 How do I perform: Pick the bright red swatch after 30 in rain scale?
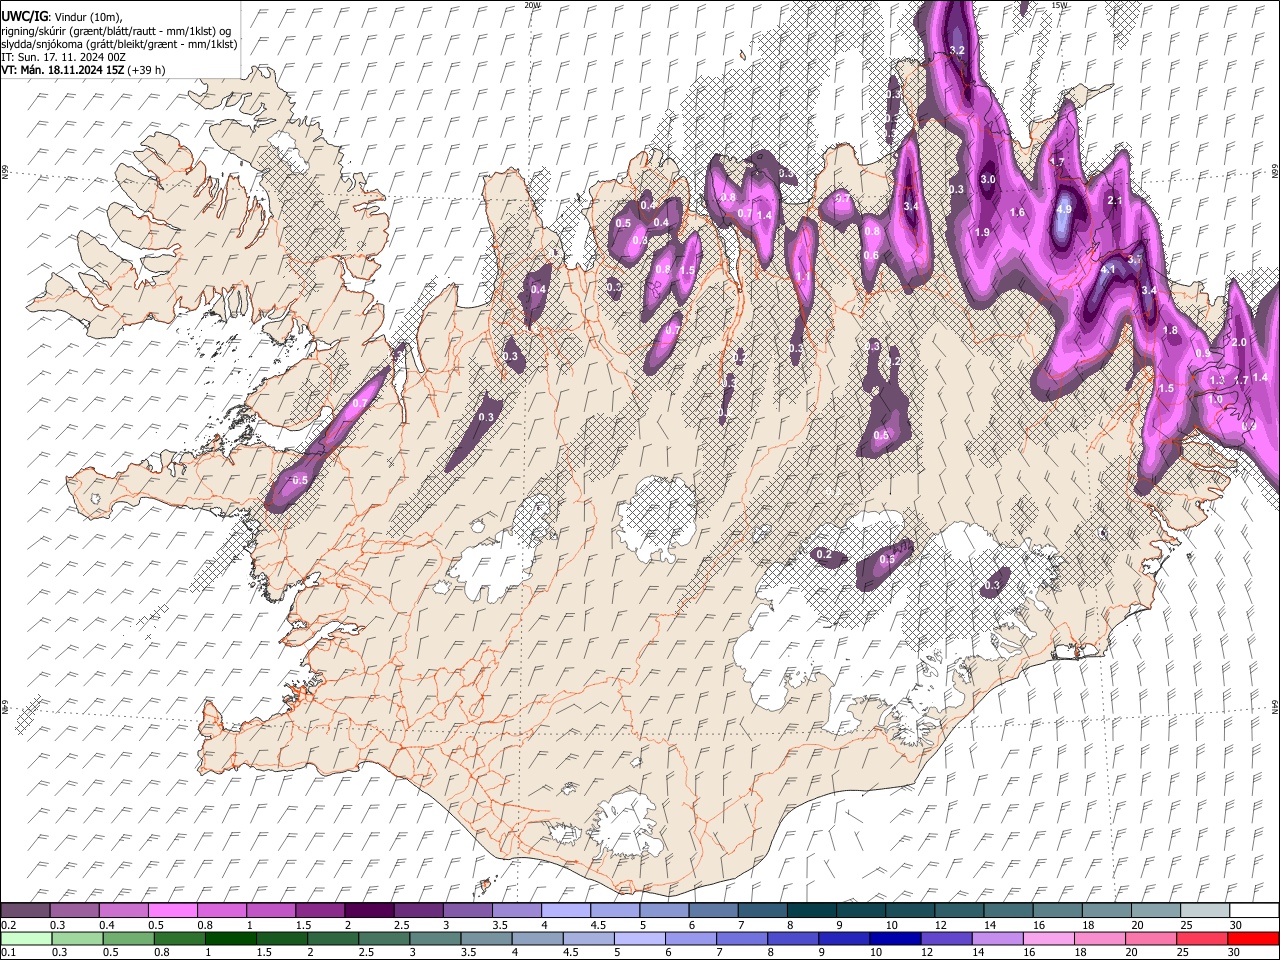pos(1253,939)
